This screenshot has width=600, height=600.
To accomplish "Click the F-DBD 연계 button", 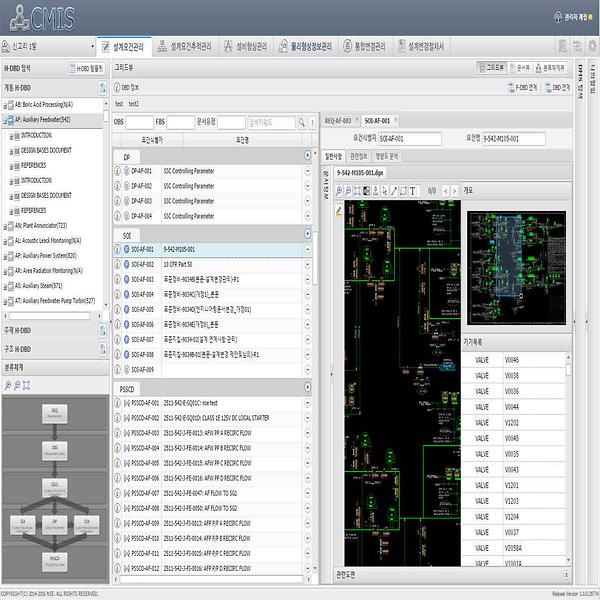I will [524, 87].
